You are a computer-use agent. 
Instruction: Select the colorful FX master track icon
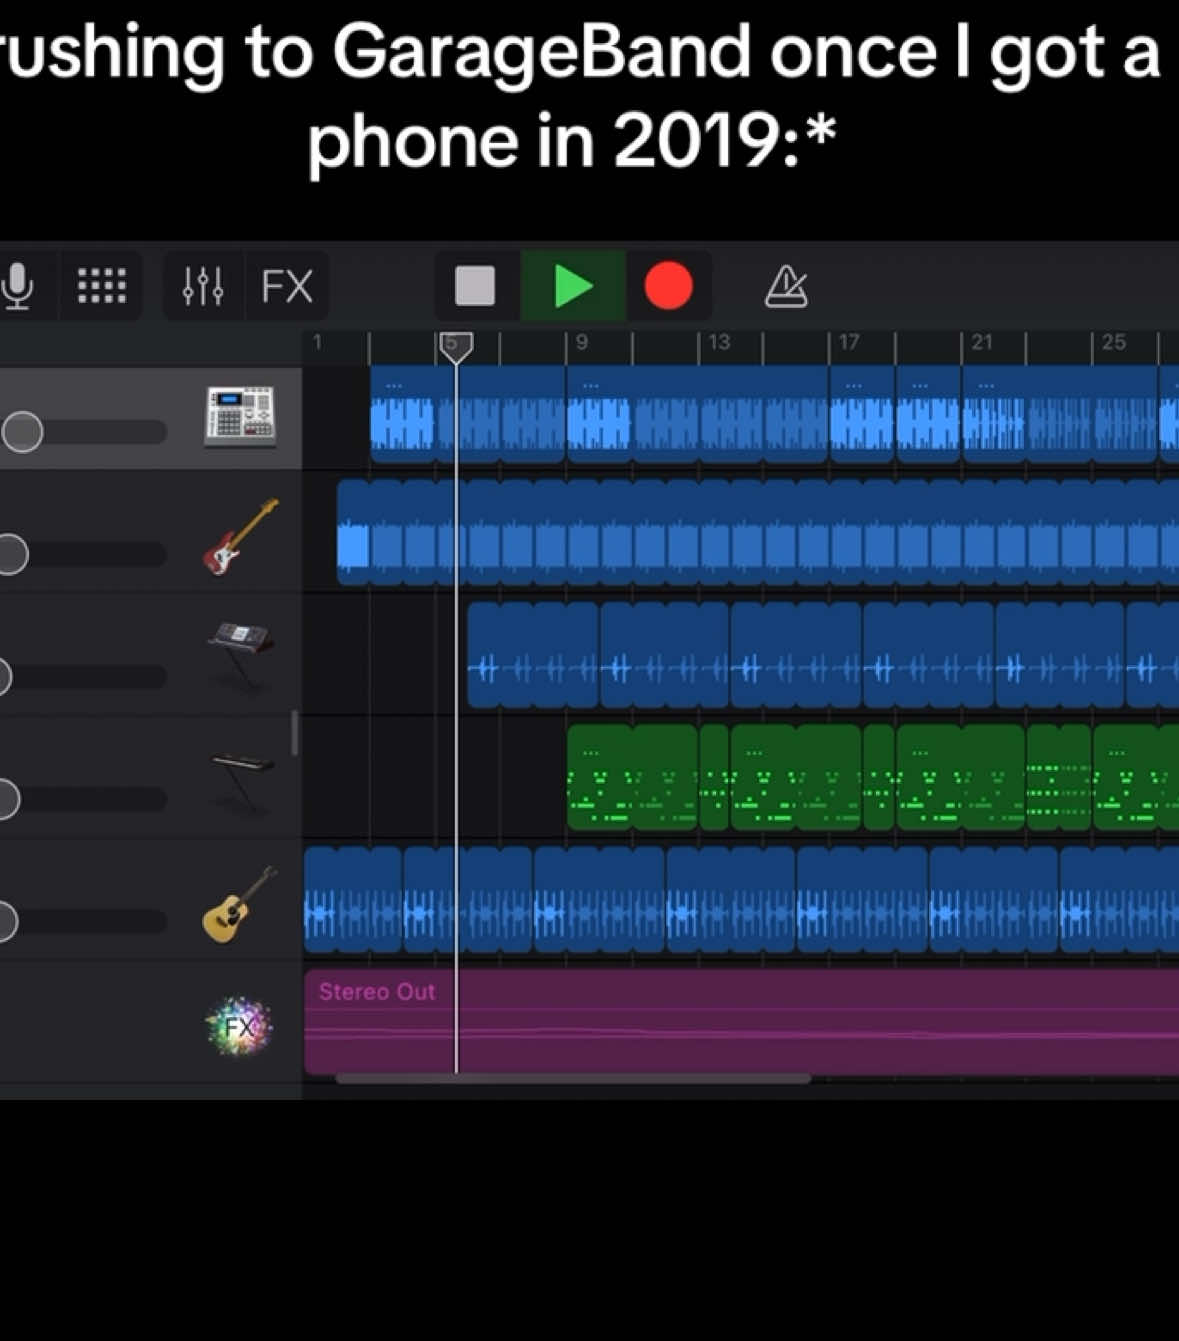(238, 1026)
